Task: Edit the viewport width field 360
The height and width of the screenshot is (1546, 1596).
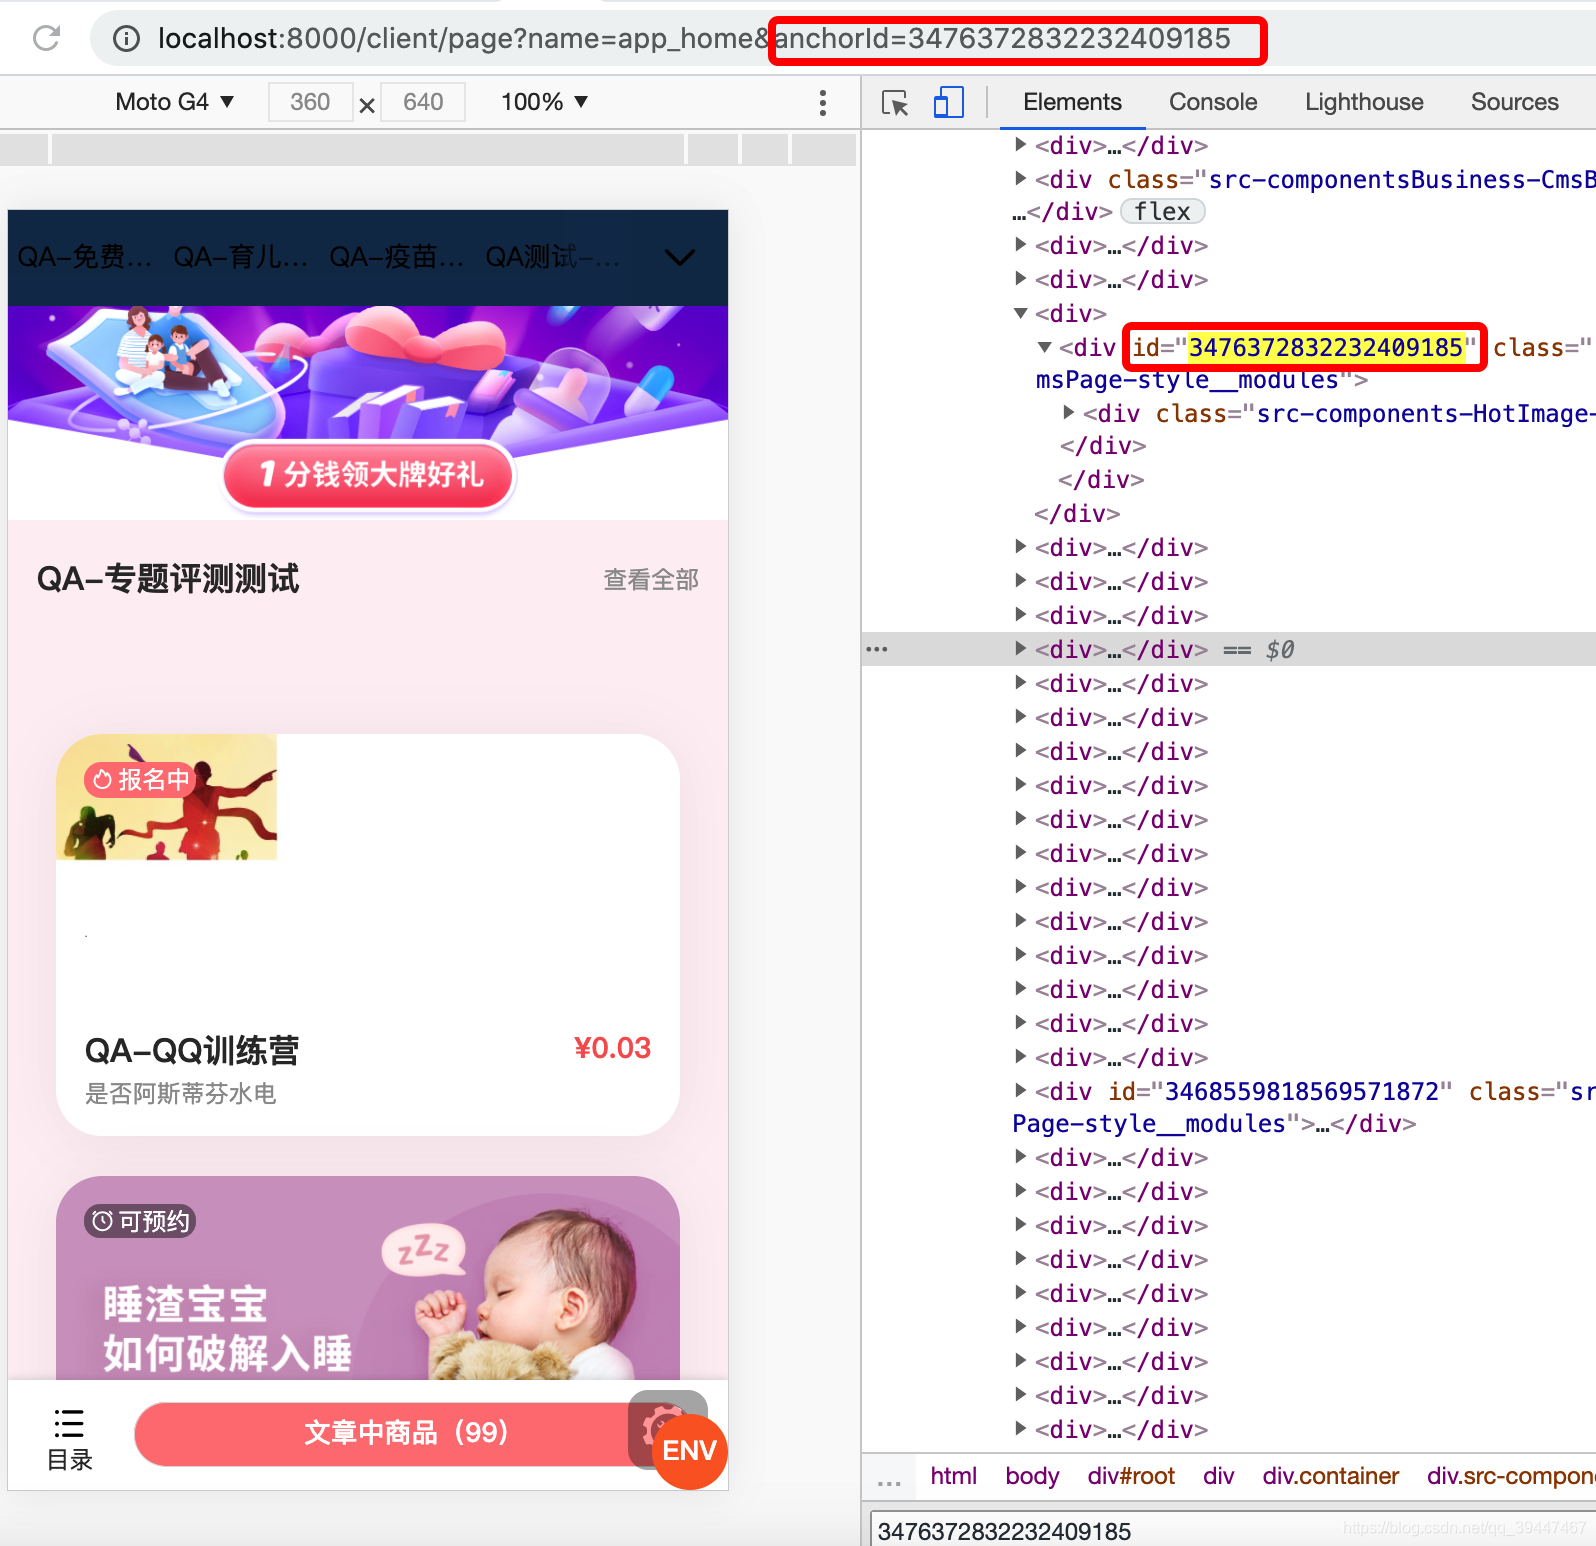Action: click(310, 102)
